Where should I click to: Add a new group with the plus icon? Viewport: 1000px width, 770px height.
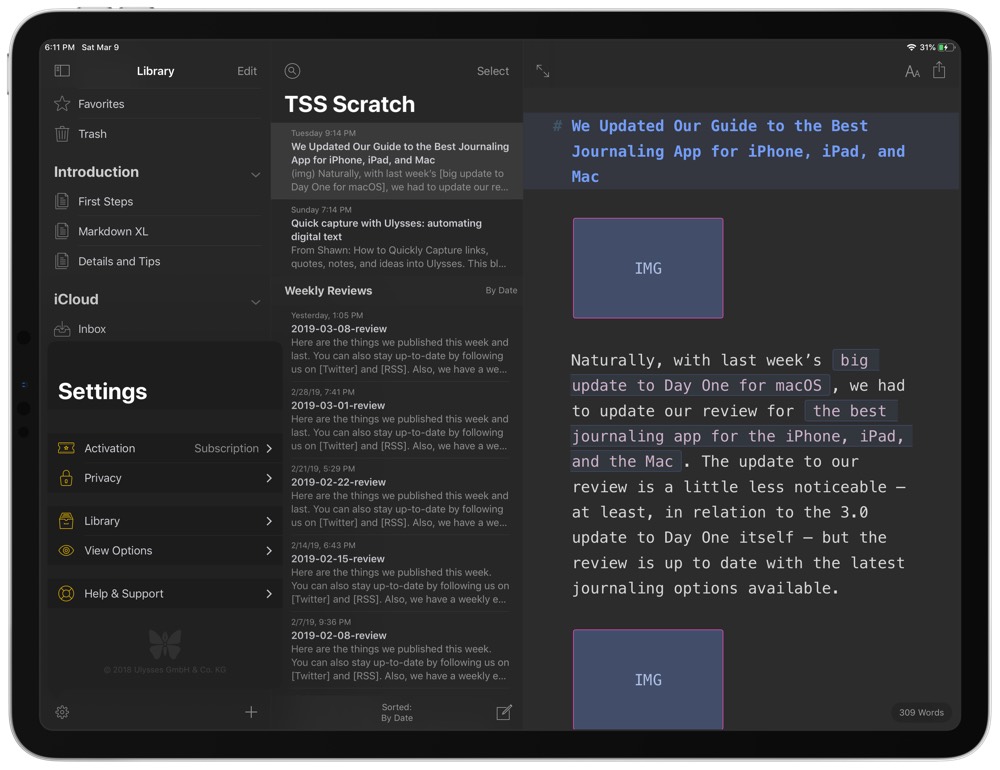251,712
